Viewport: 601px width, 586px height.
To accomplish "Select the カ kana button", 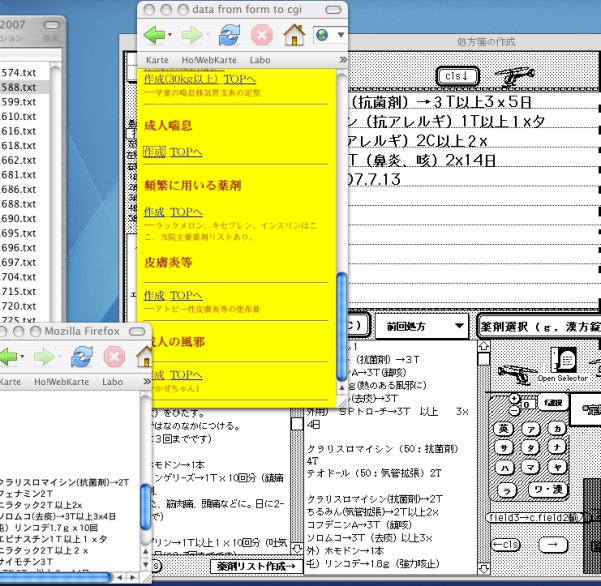I will pyautogui.click(x=557, y=428).
